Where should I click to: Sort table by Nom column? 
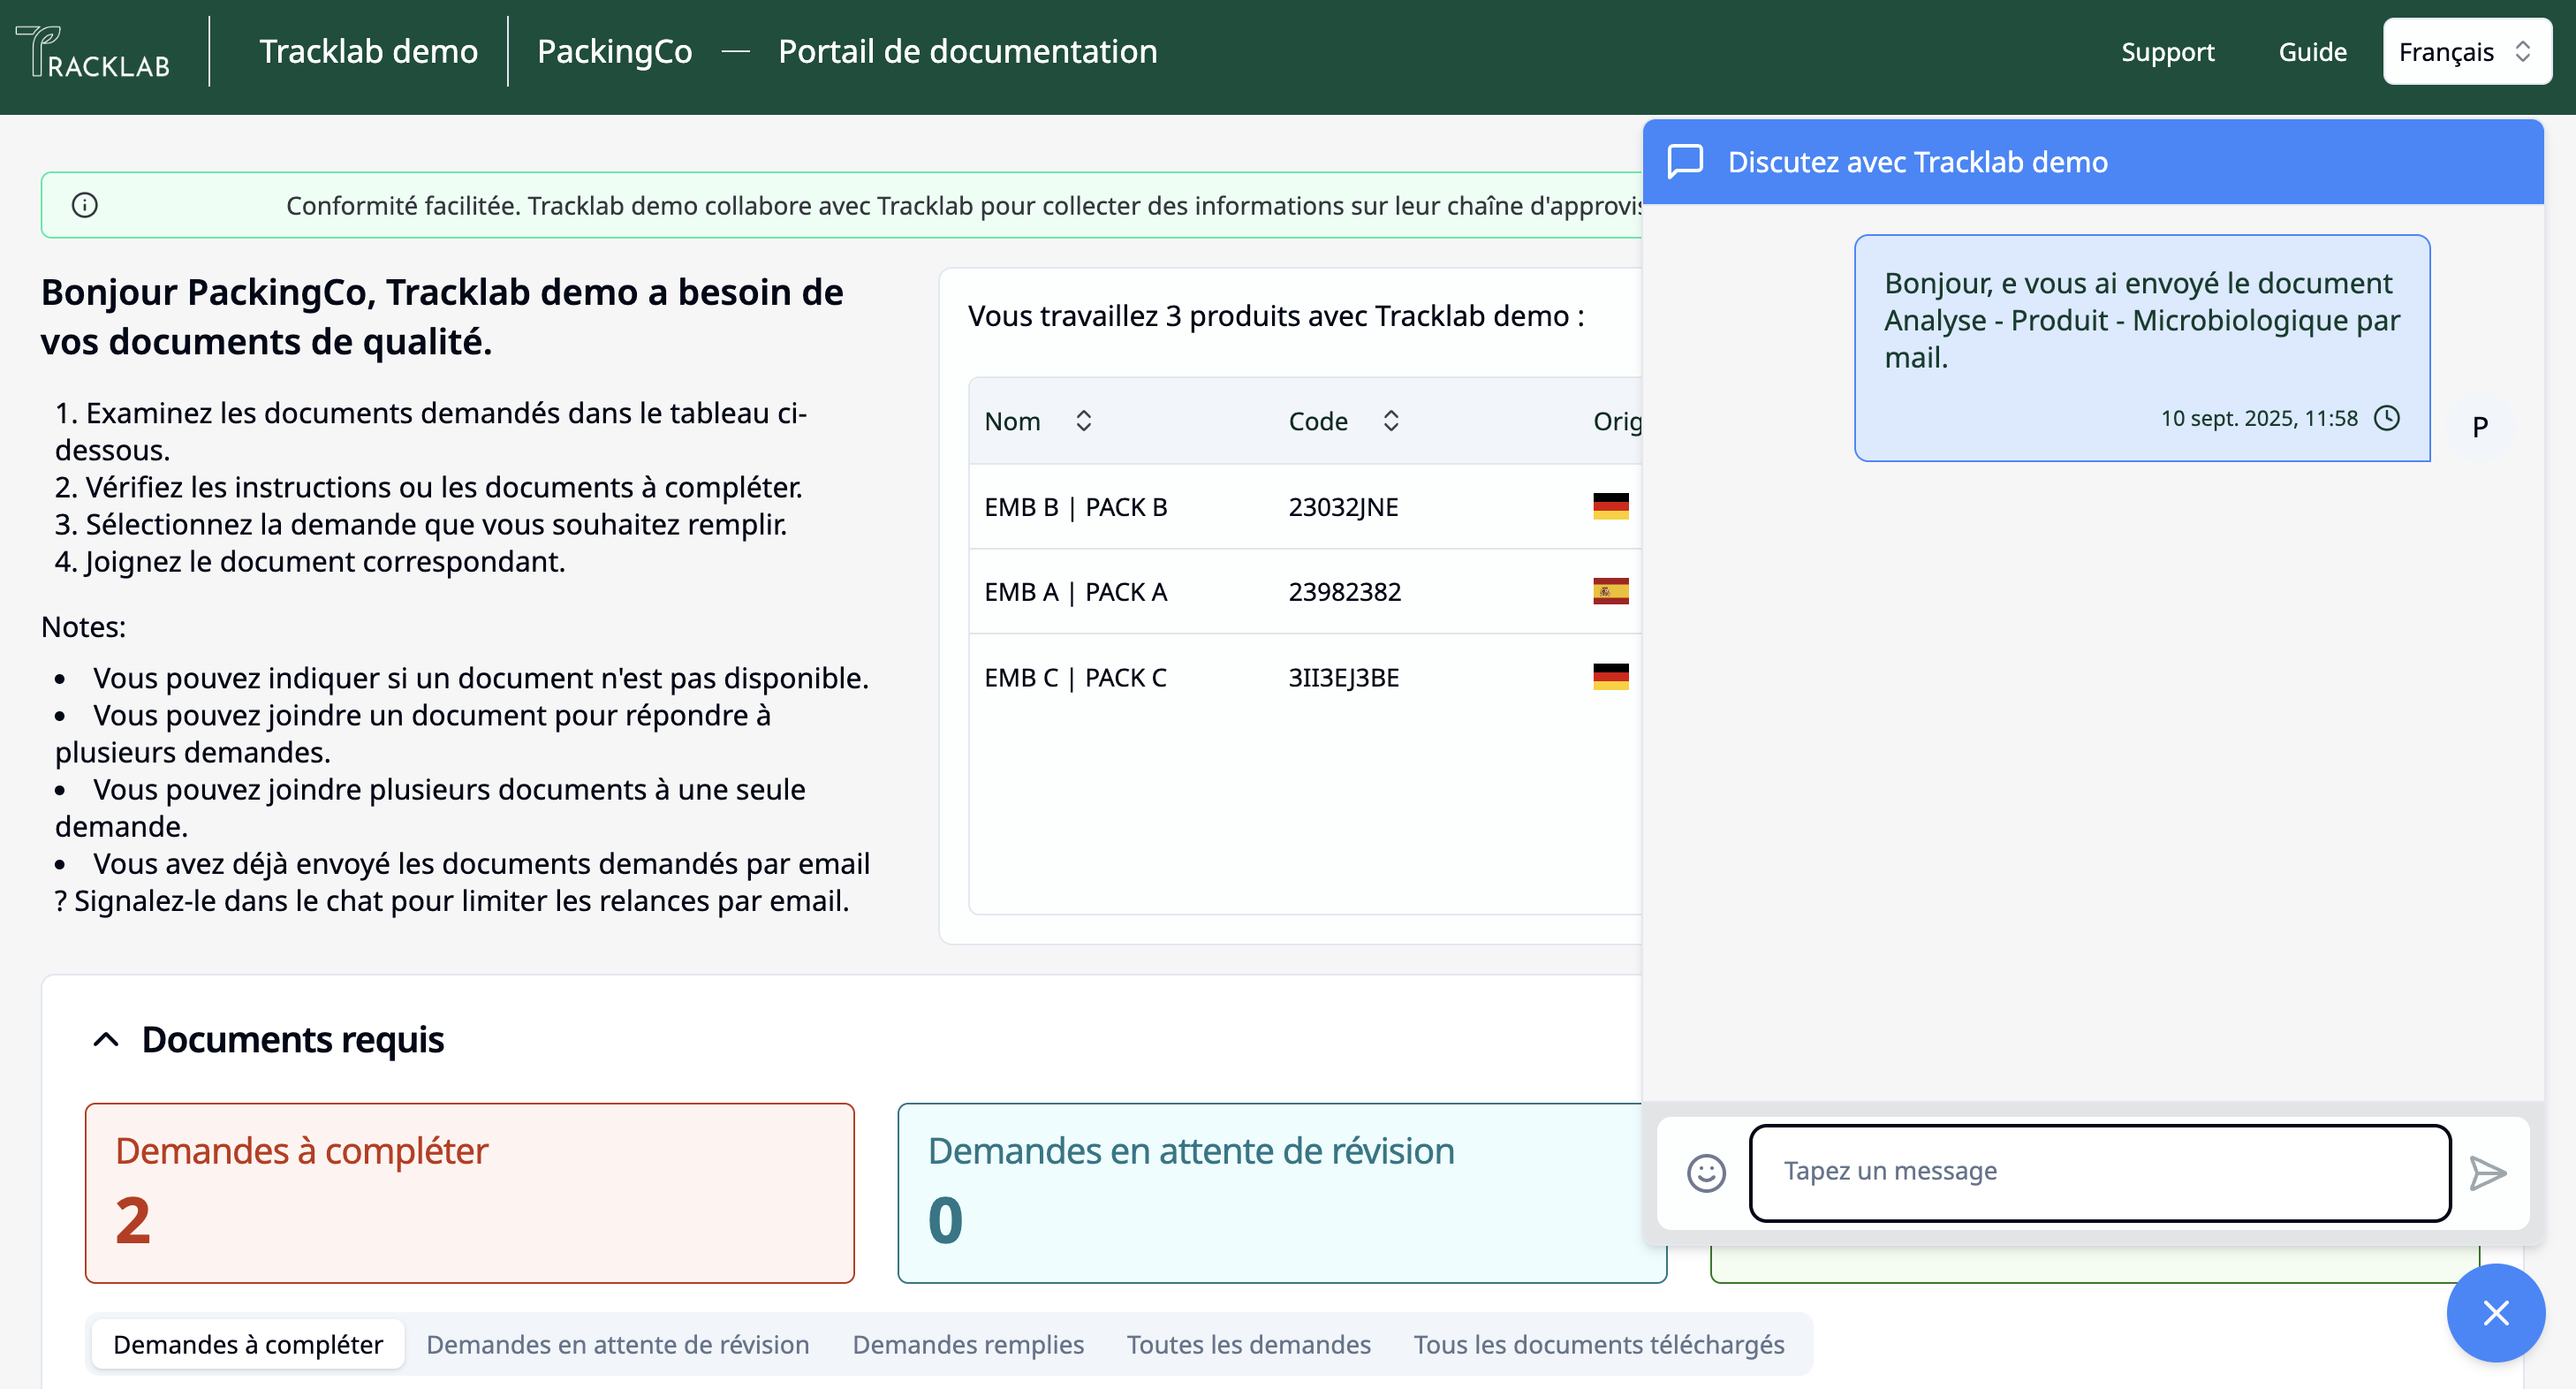[x=1083, y=421]
